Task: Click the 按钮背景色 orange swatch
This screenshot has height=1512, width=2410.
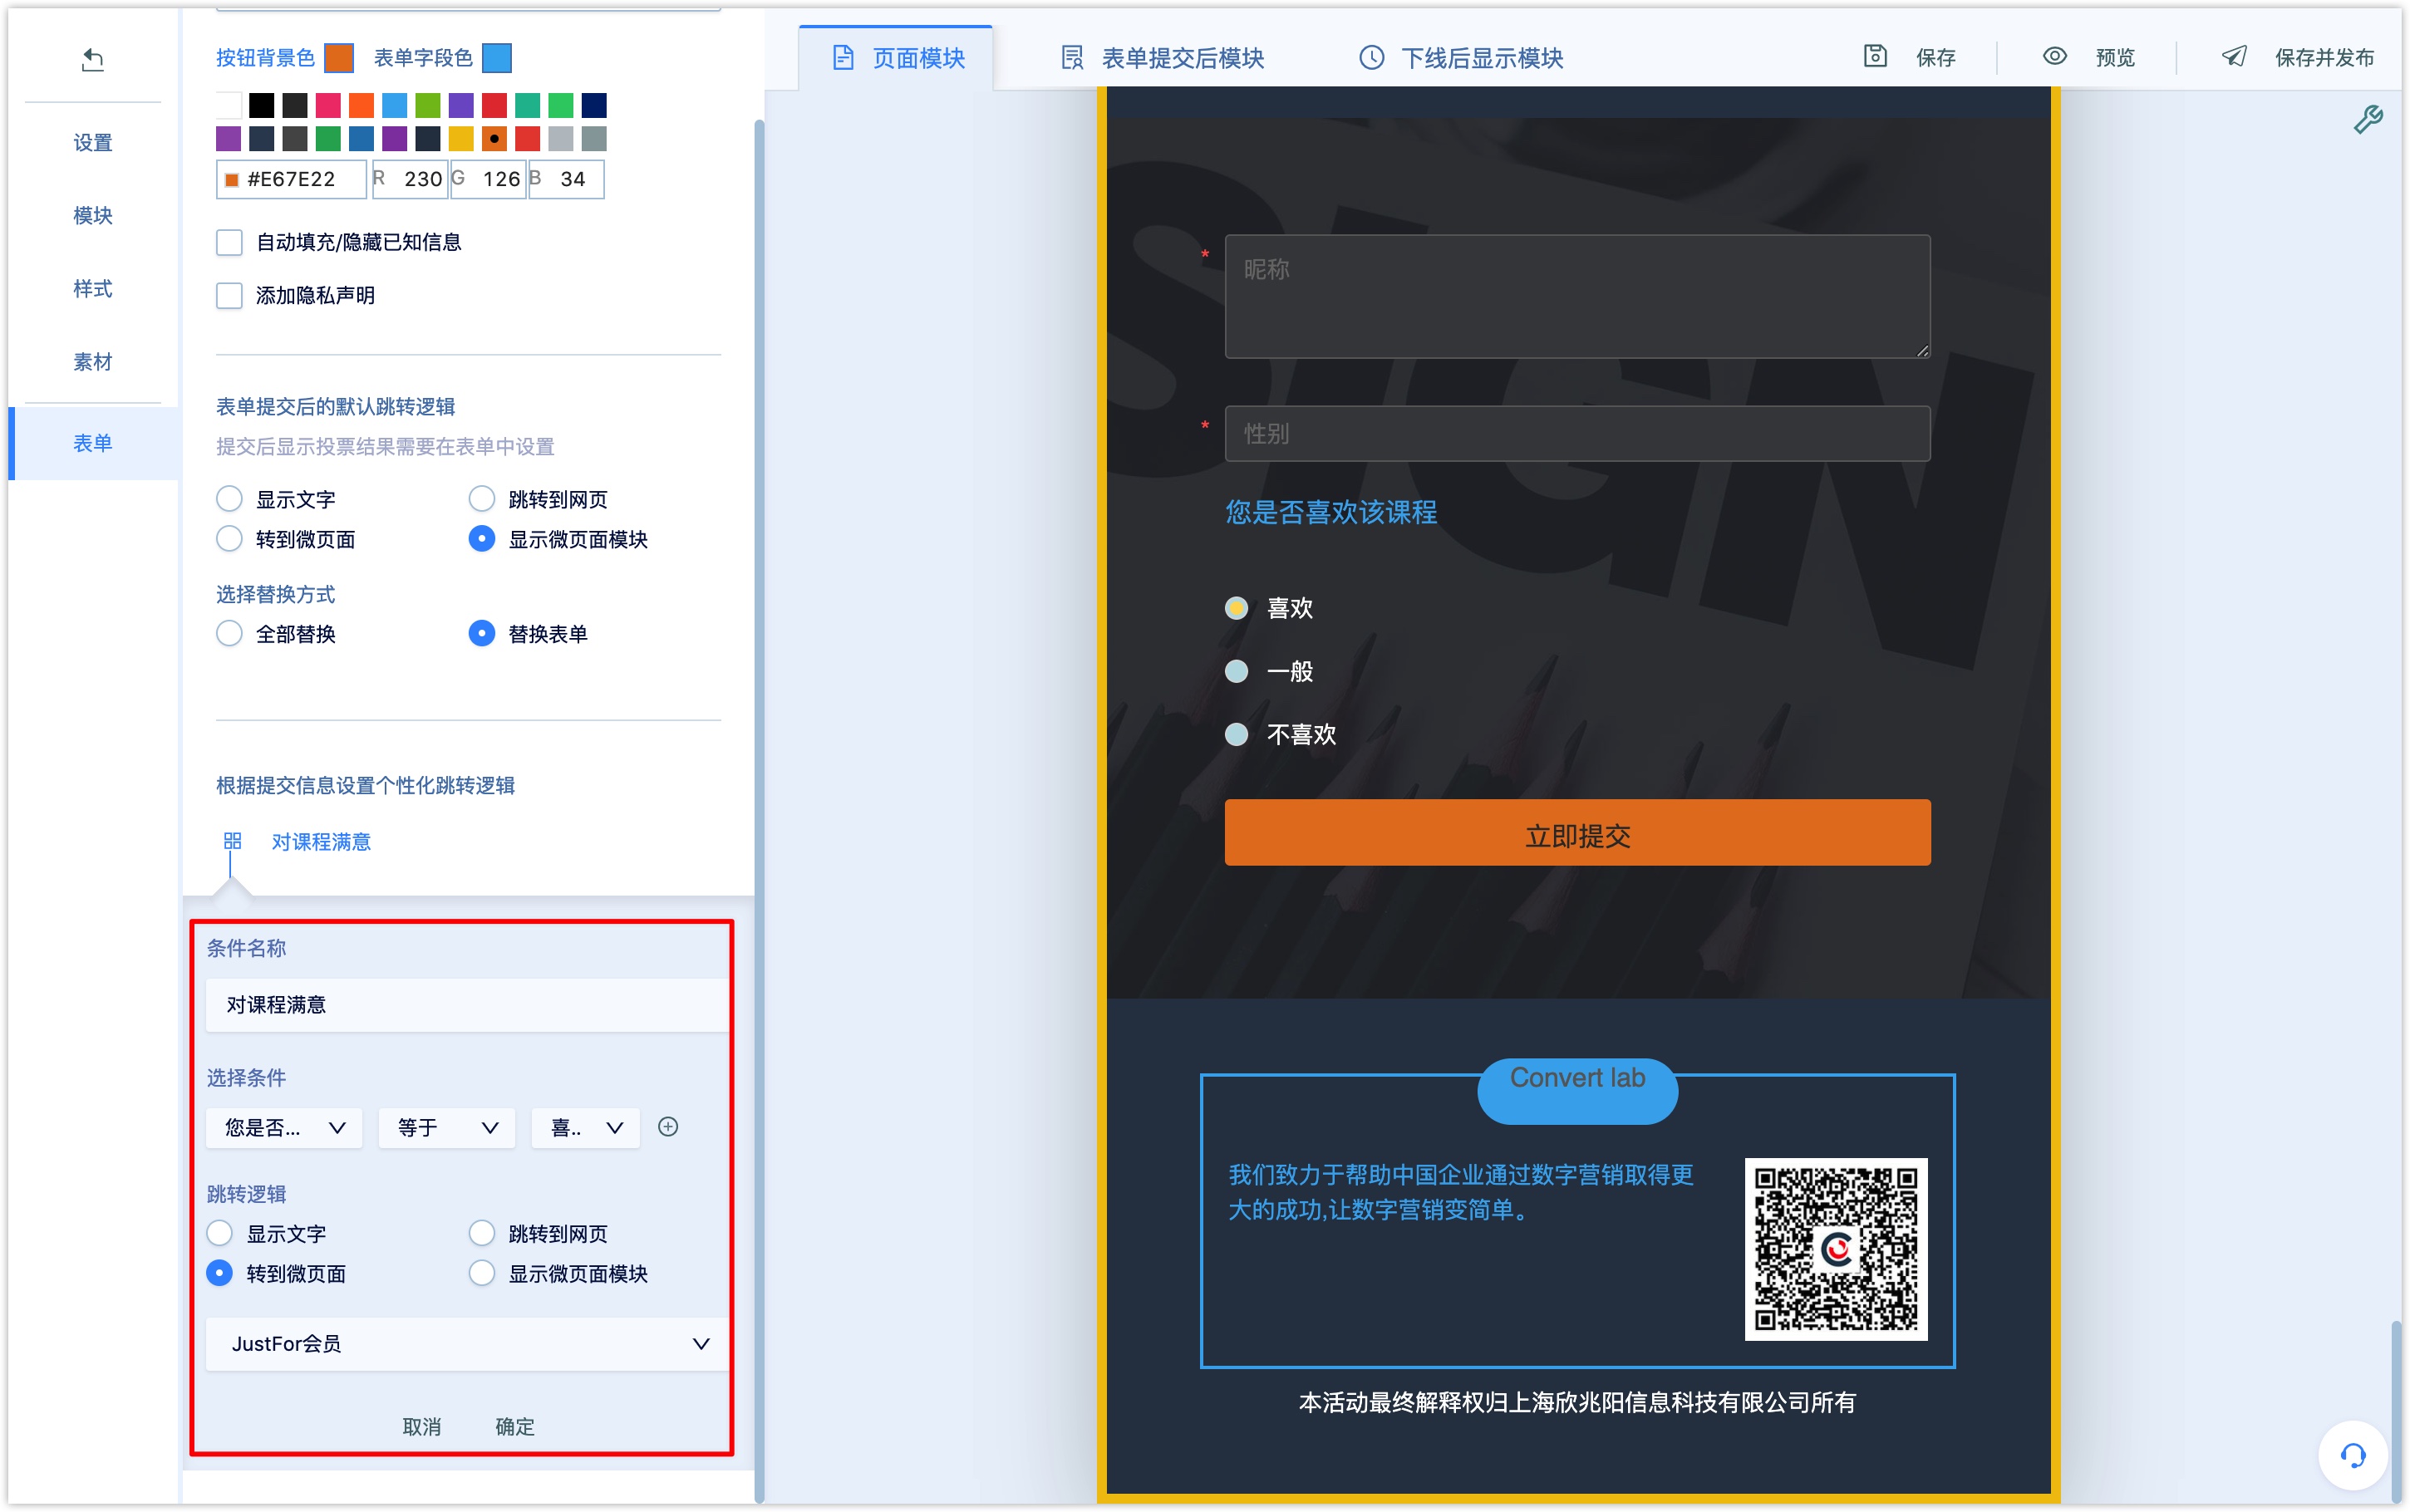Action: point(339,58)
